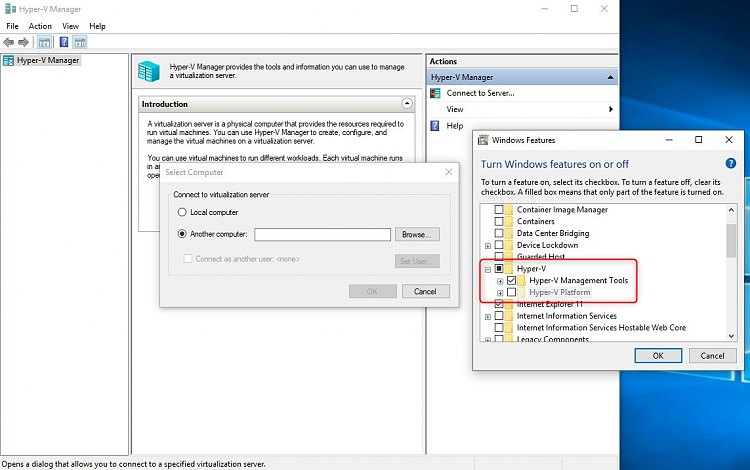Open the View menu in menu bar

tap(70, 26)
